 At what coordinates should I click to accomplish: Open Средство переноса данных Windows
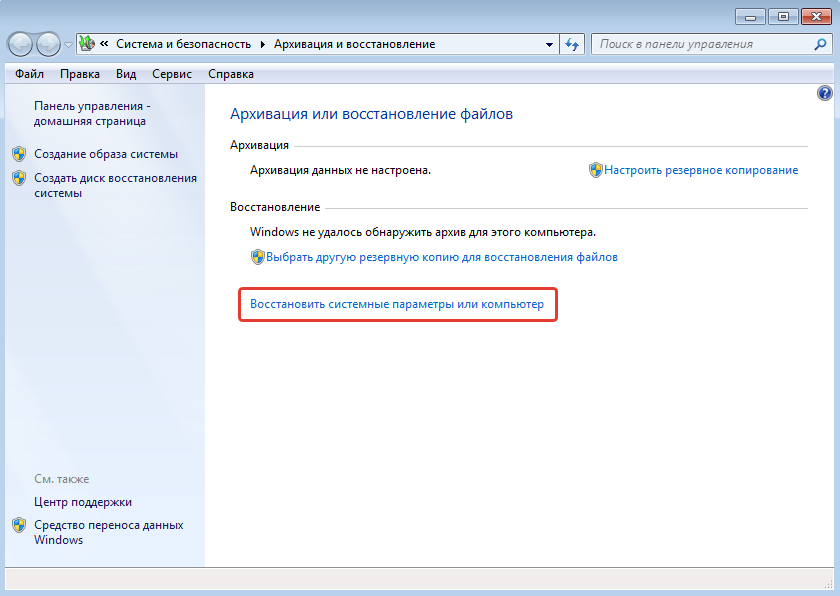click(108, 532)
